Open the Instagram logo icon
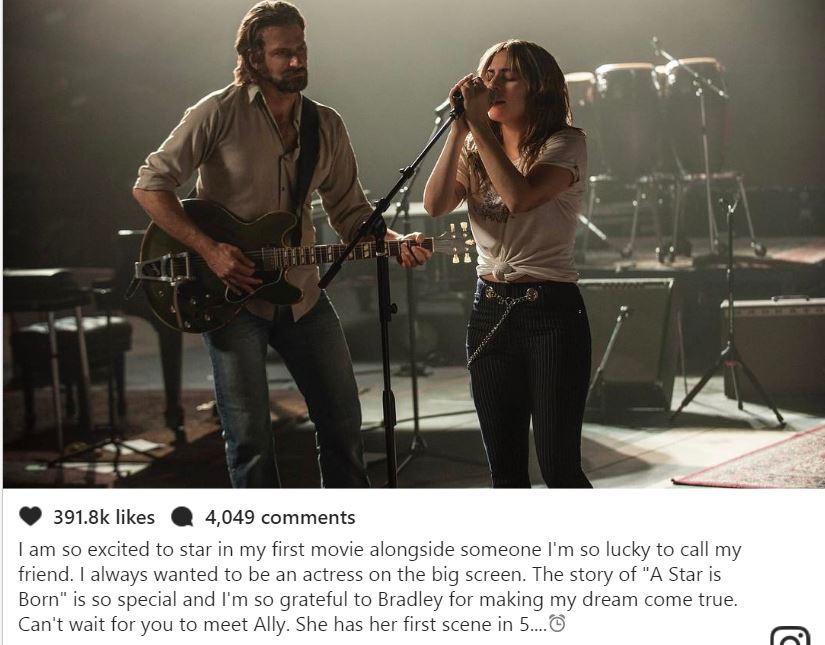The height and width of the screenshot is (645, 825). [x=790, y=636]
